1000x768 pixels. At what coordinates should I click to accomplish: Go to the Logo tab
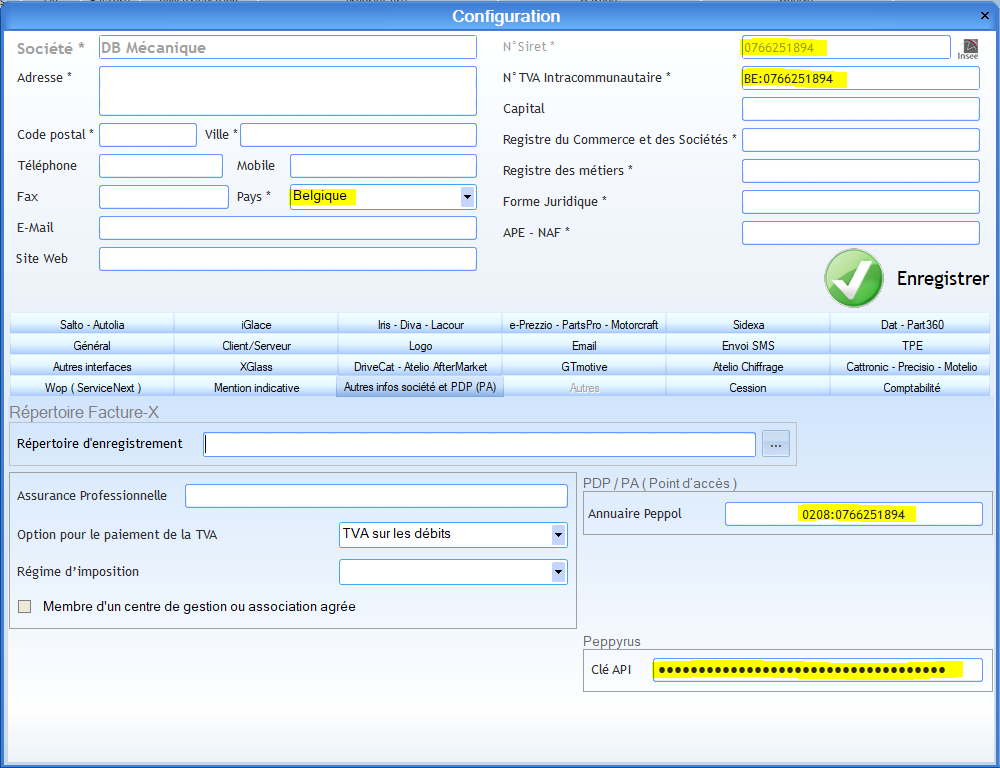[421, 346]
